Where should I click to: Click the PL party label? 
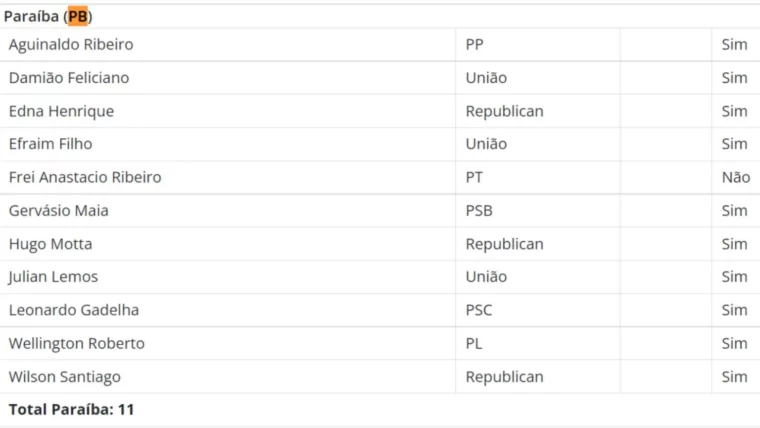click(474, 344)
